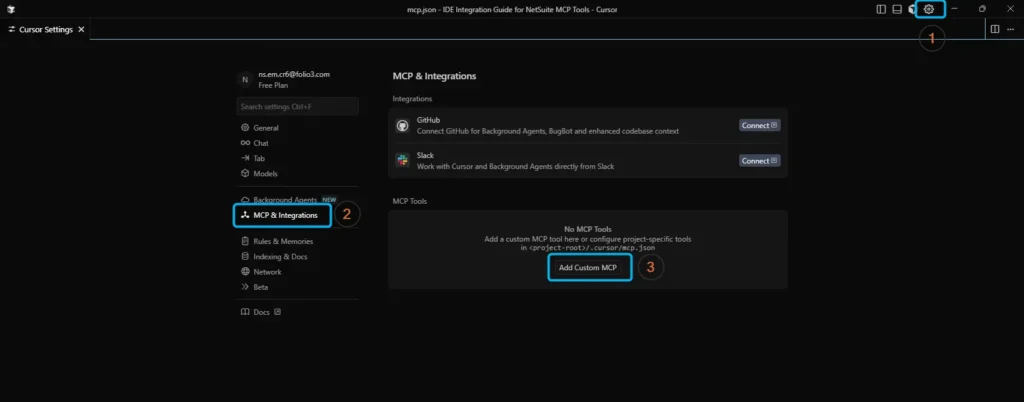Toggle the bottom panel layout icon
This screenshot has width=1024, height=402.
(x=897, y=9)
